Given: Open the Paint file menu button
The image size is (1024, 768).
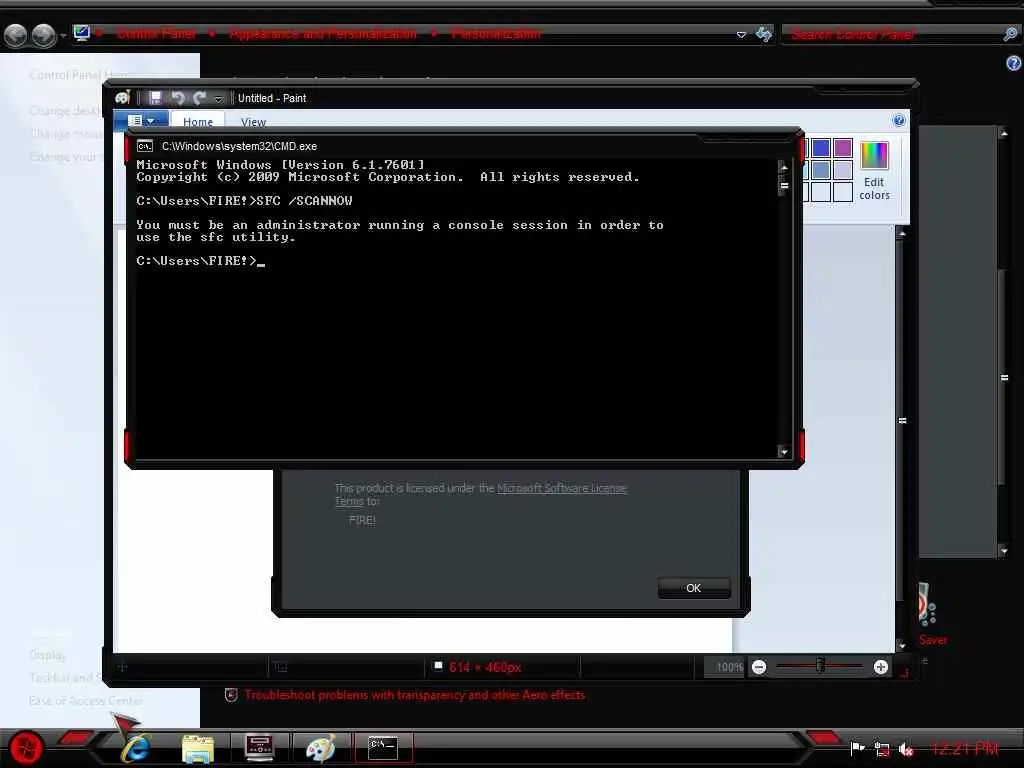Looking at the screenshot, I should 142,121.
